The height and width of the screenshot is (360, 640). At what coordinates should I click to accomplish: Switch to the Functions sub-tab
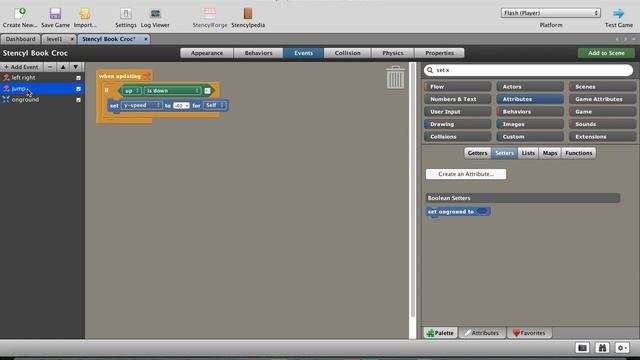tap(578, 153)
